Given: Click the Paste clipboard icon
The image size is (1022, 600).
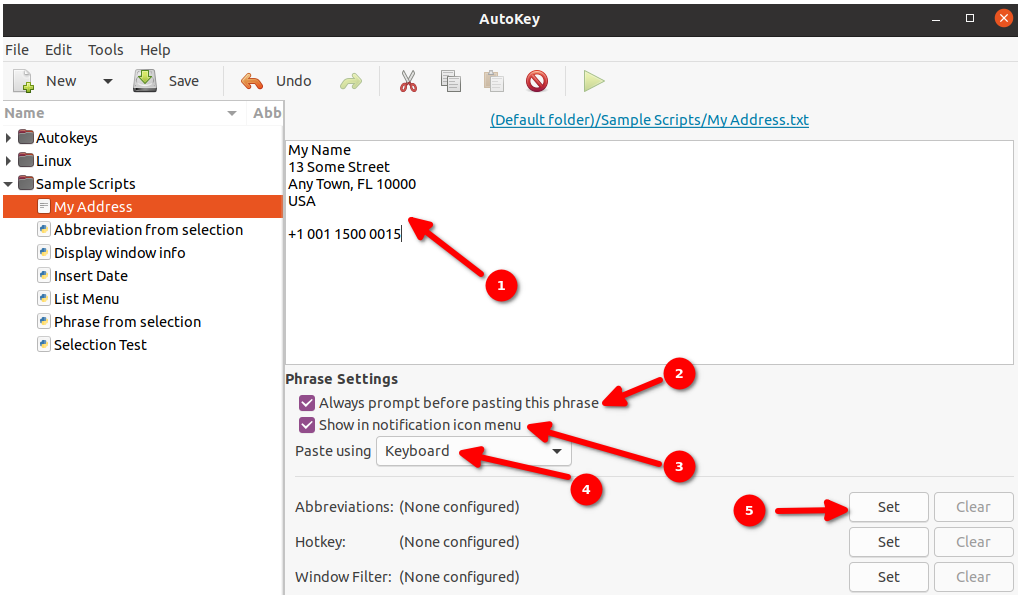Looking at the screenshot, I should (x=493, y=81).
